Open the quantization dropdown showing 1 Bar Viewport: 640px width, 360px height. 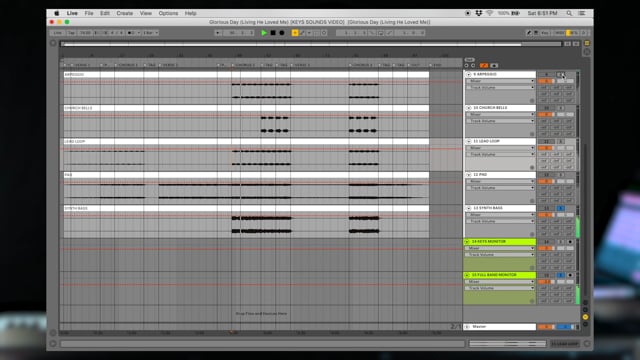click(151, 33)
